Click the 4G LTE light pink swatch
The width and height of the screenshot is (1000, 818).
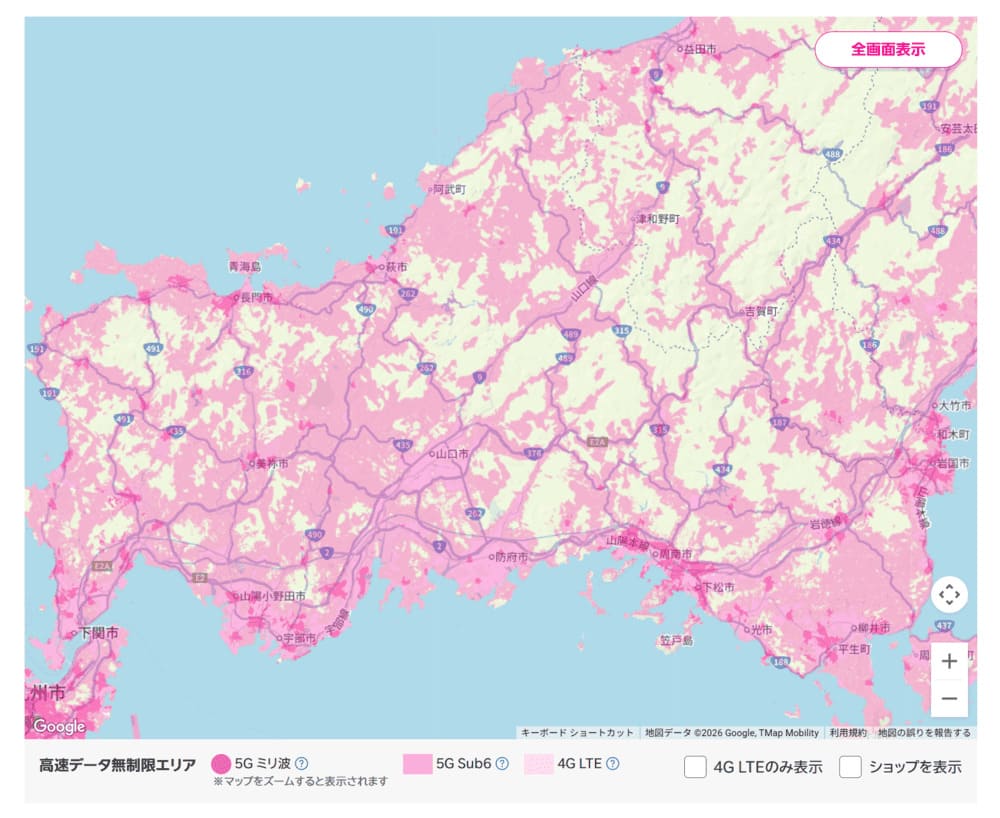[x=539, y=764]
